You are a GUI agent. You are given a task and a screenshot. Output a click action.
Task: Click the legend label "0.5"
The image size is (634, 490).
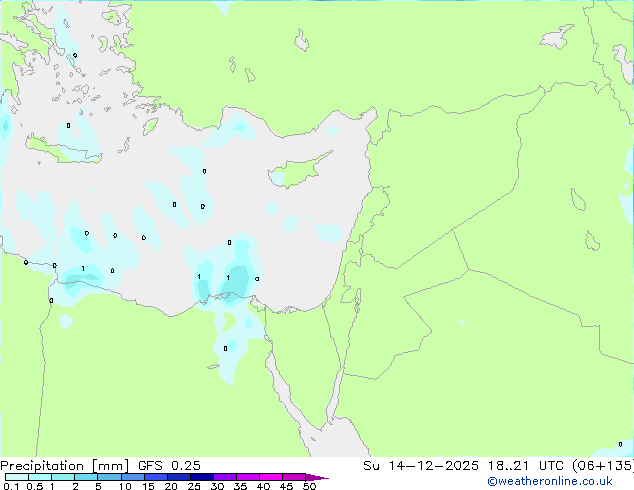tap(35, 486)
